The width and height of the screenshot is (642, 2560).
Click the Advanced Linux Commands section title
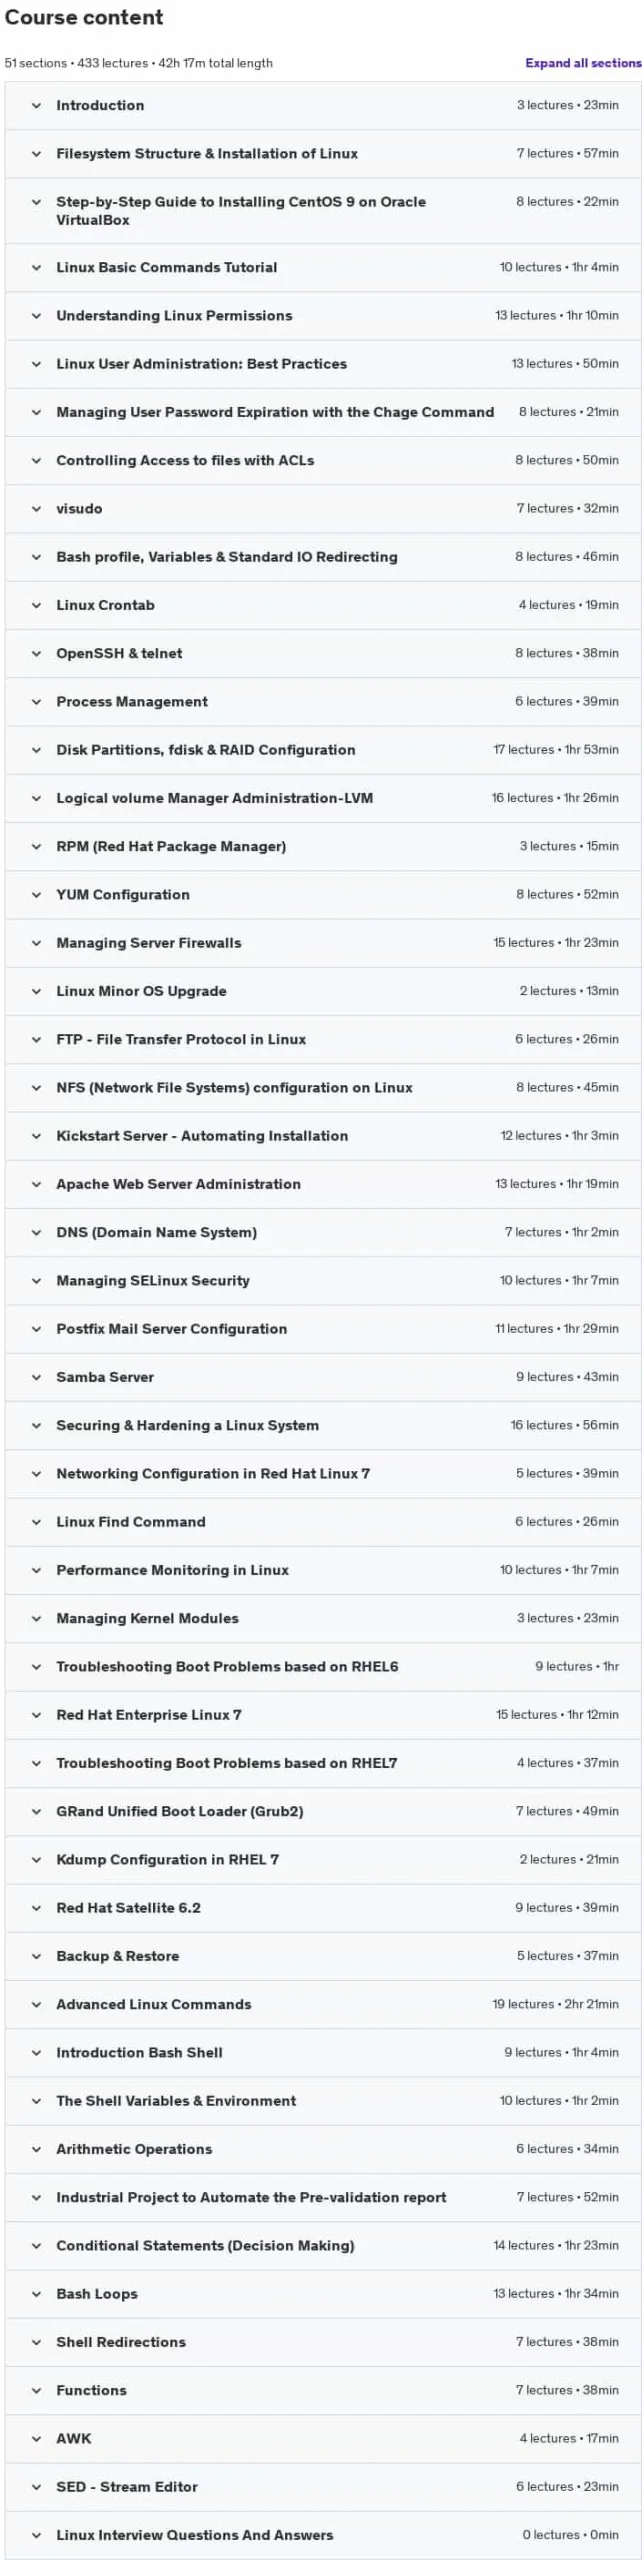154,2004
